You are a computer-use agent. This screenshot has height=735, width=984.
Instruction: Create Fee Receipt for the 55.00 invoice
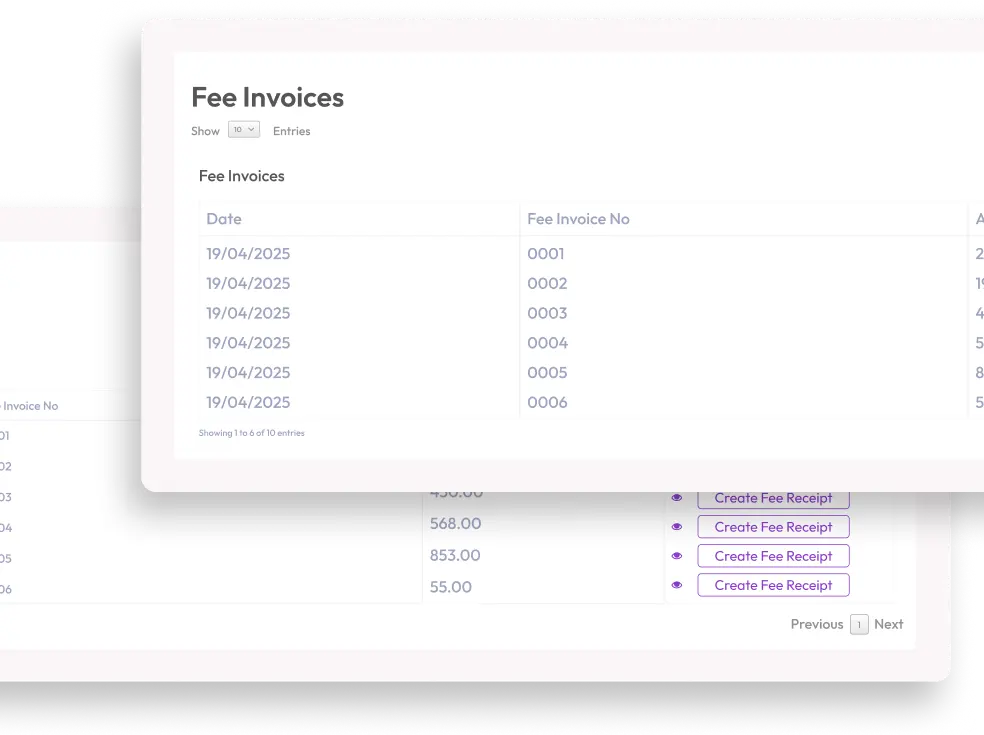(772, 584)
